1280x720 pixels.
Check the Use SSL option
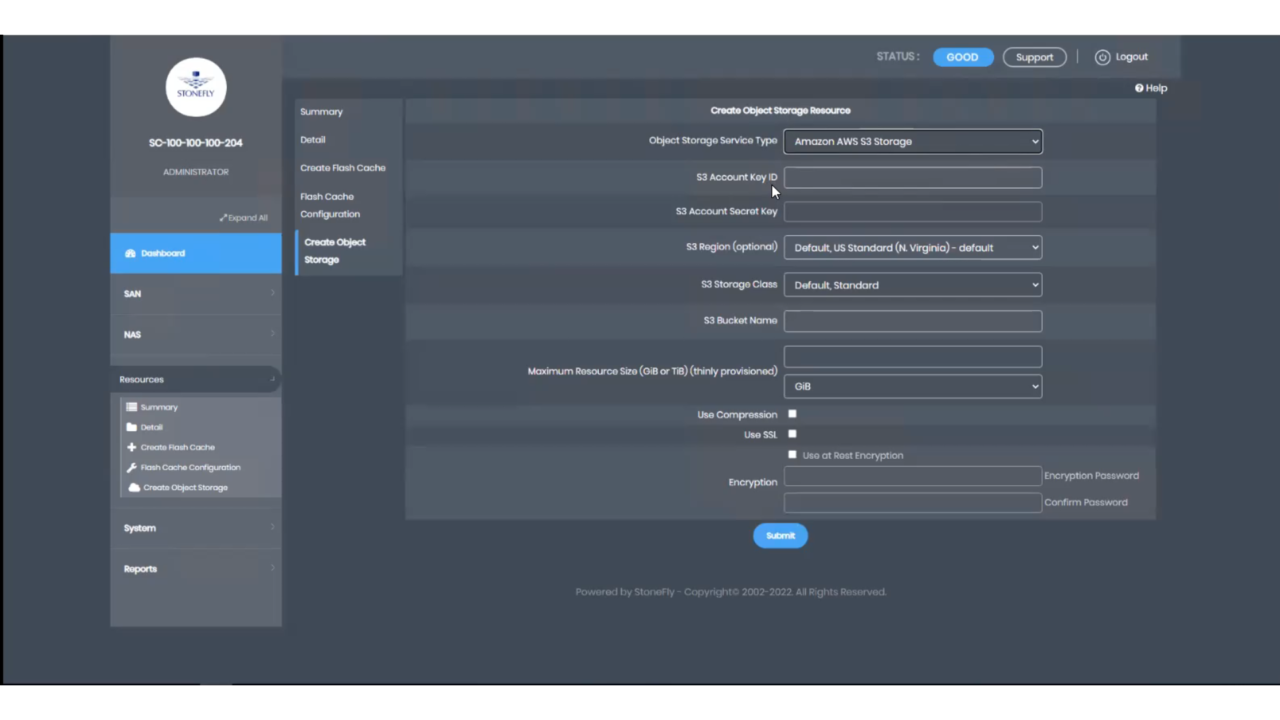pyautogui.click(x=792, y=434)
